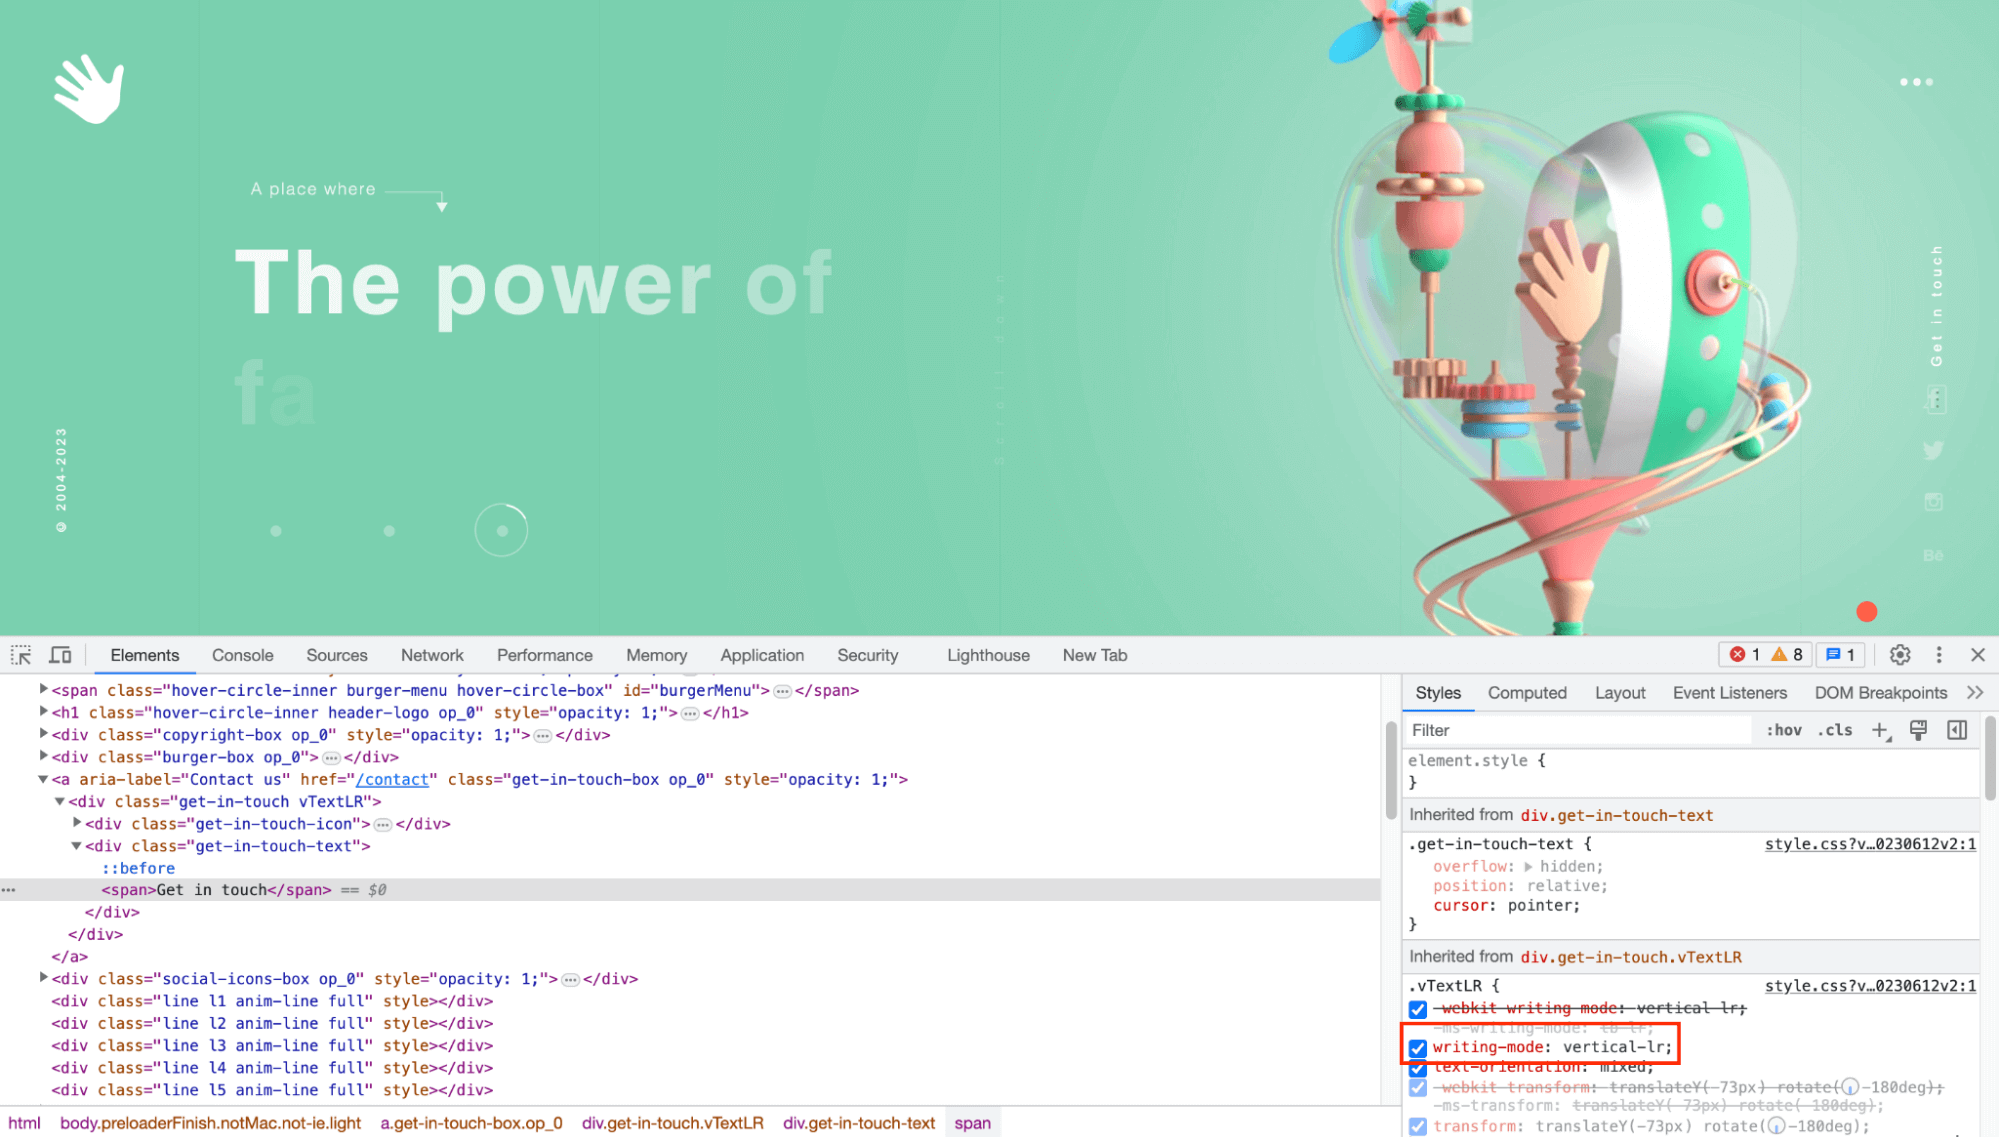
Task: Collapse the div.get-in-touch.vTextLR node
Action: click(x=60, y=801)
